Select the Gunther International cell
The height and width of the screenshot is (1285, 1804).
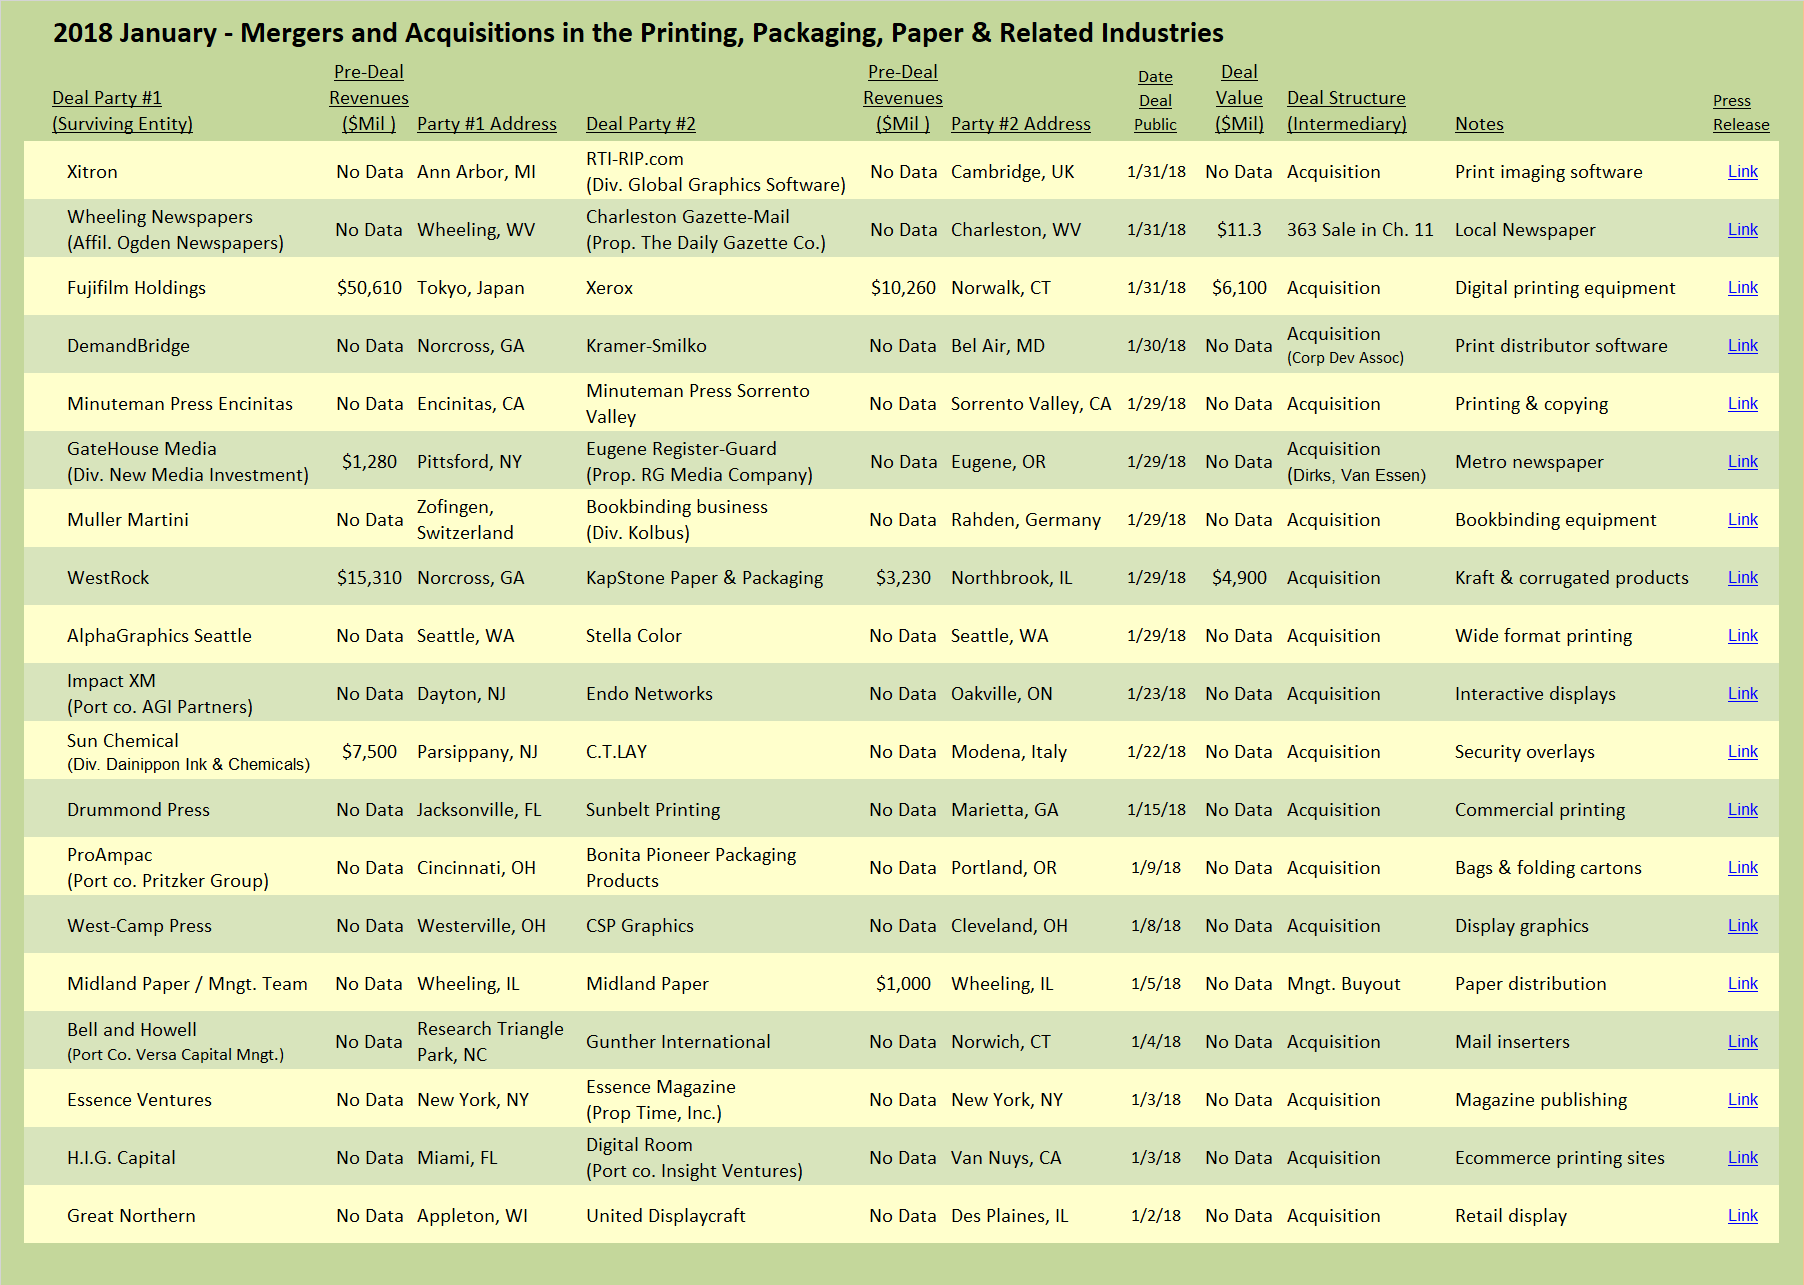click(678, 1042)
